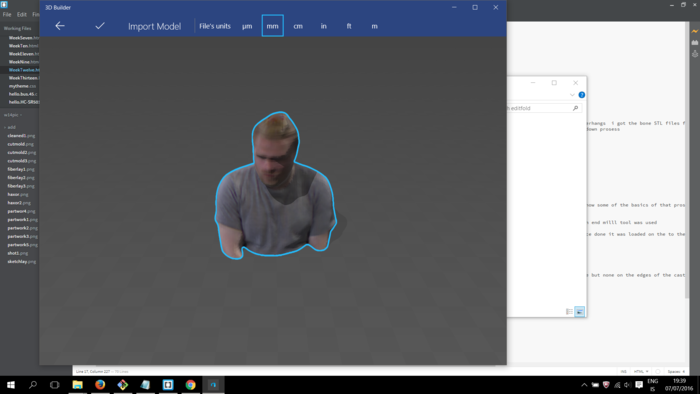Open the w14pic project dropdown
Screen dimensions: 700x394
pyautogui.click(x=13, y=115)
